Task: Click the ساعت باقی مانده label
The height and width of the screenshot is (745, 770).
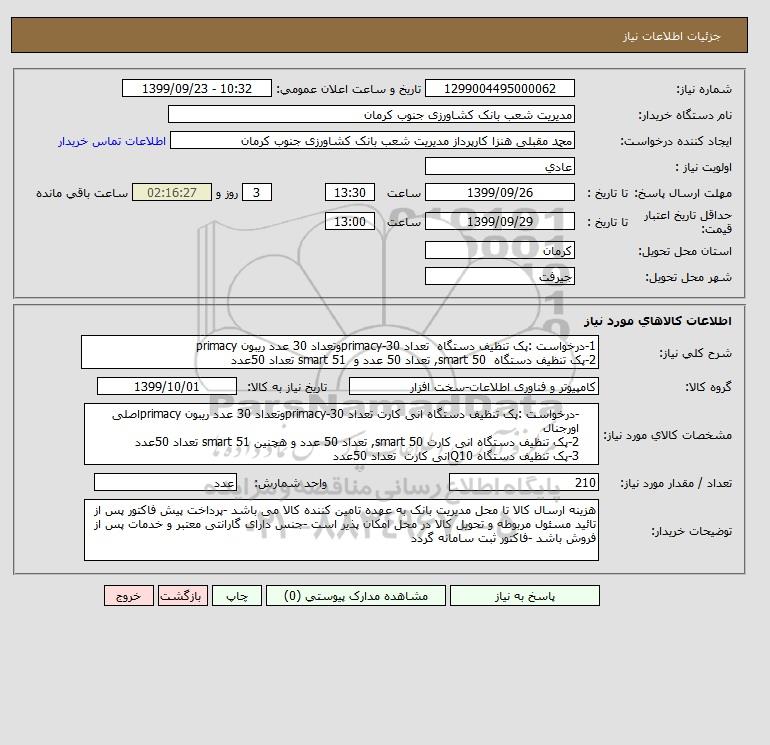Action: tap(82, 193)
